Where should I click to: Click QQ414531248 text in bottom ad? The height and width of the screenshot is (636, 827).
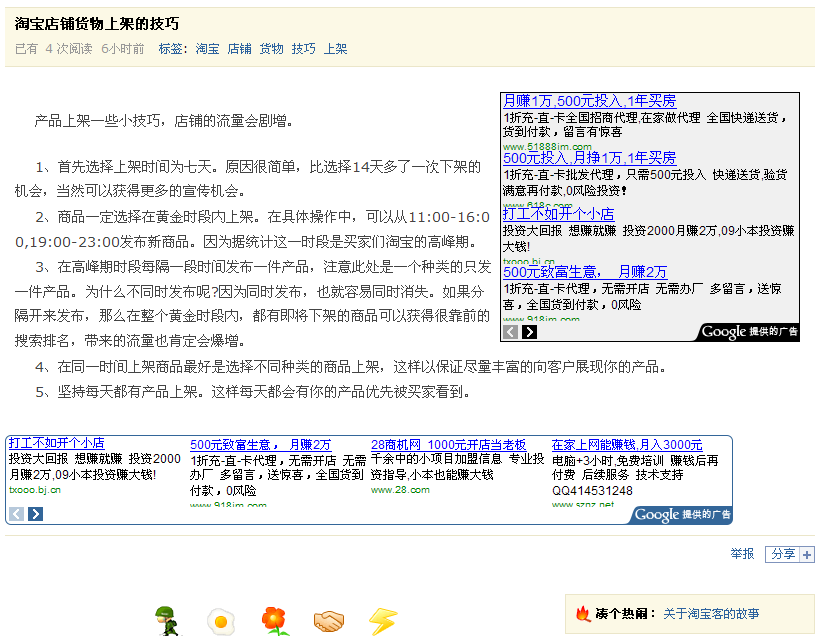pyautogui.click(x=592, y=491)
